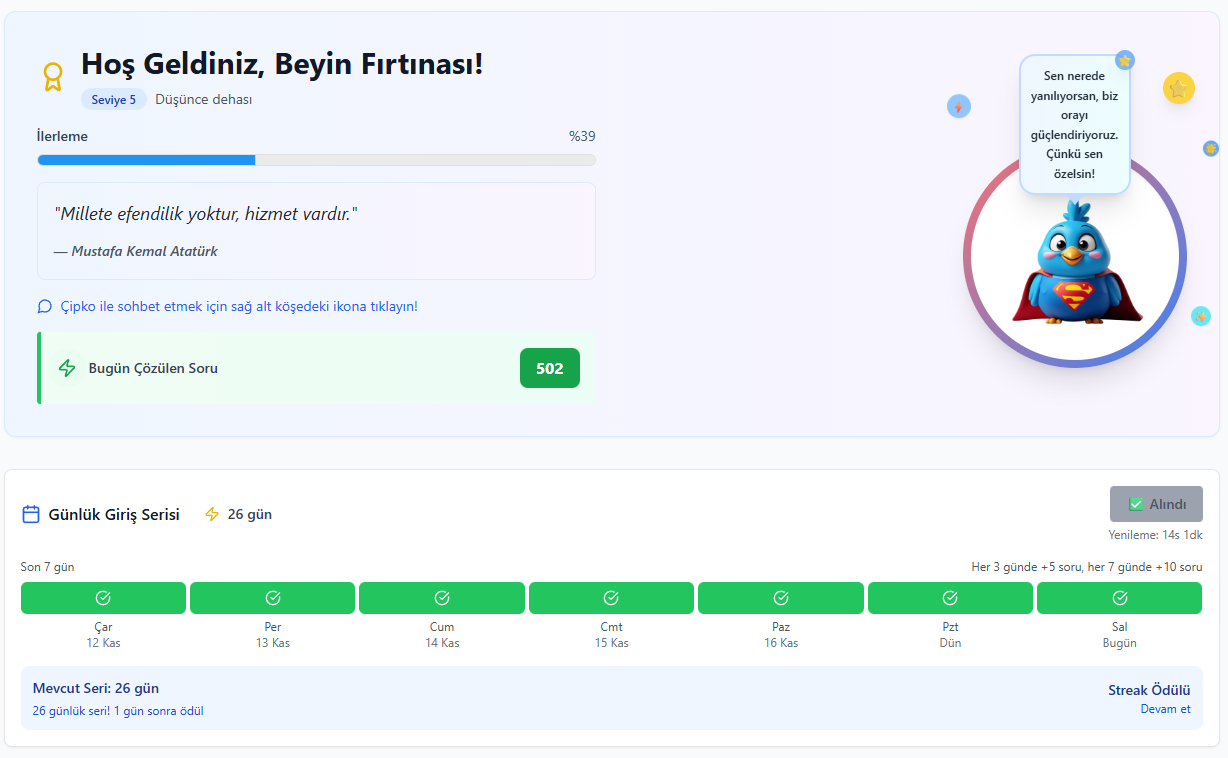
Task: Click the 'Her 3 günde +5 soru' info text
Action: (1087, 567)
